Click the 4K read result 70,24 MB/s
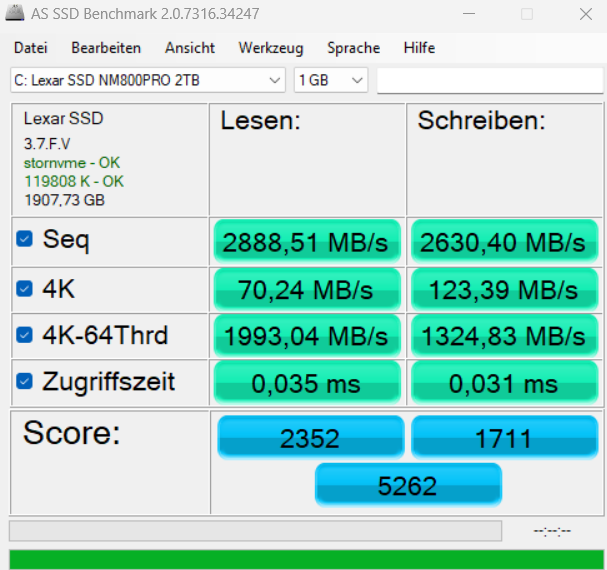The width and height of the screenshot is (607, 570). [307, 290]
